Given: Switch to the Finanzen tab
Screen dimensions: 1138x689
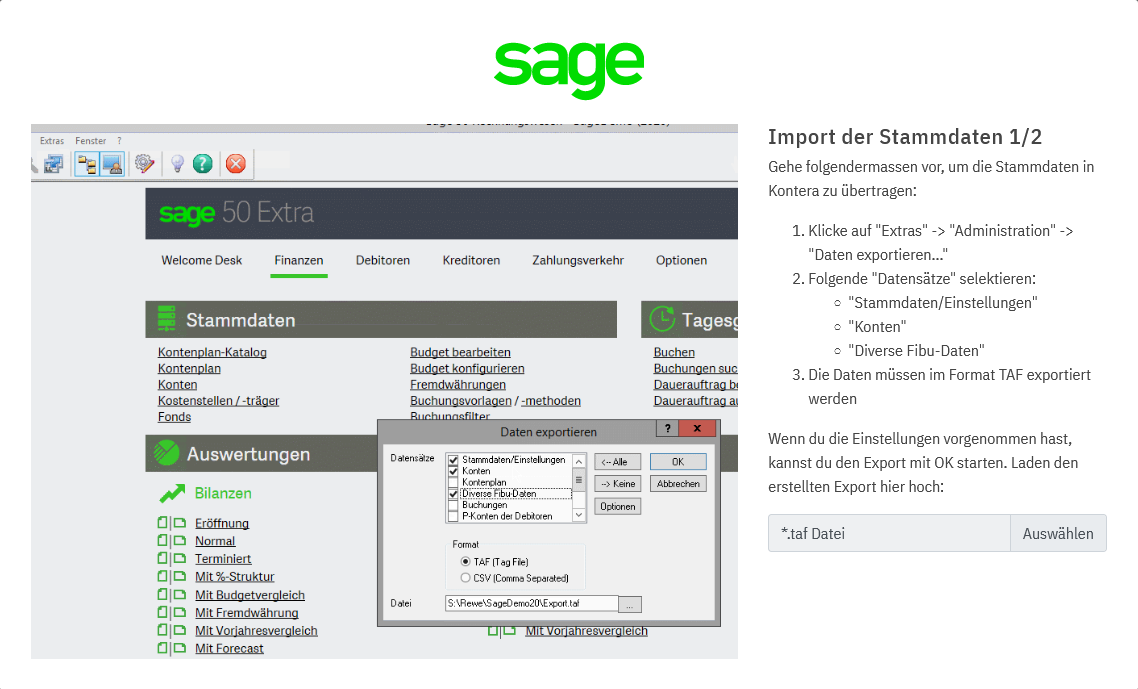Looking at the screenshot, I should pos(299,260).
